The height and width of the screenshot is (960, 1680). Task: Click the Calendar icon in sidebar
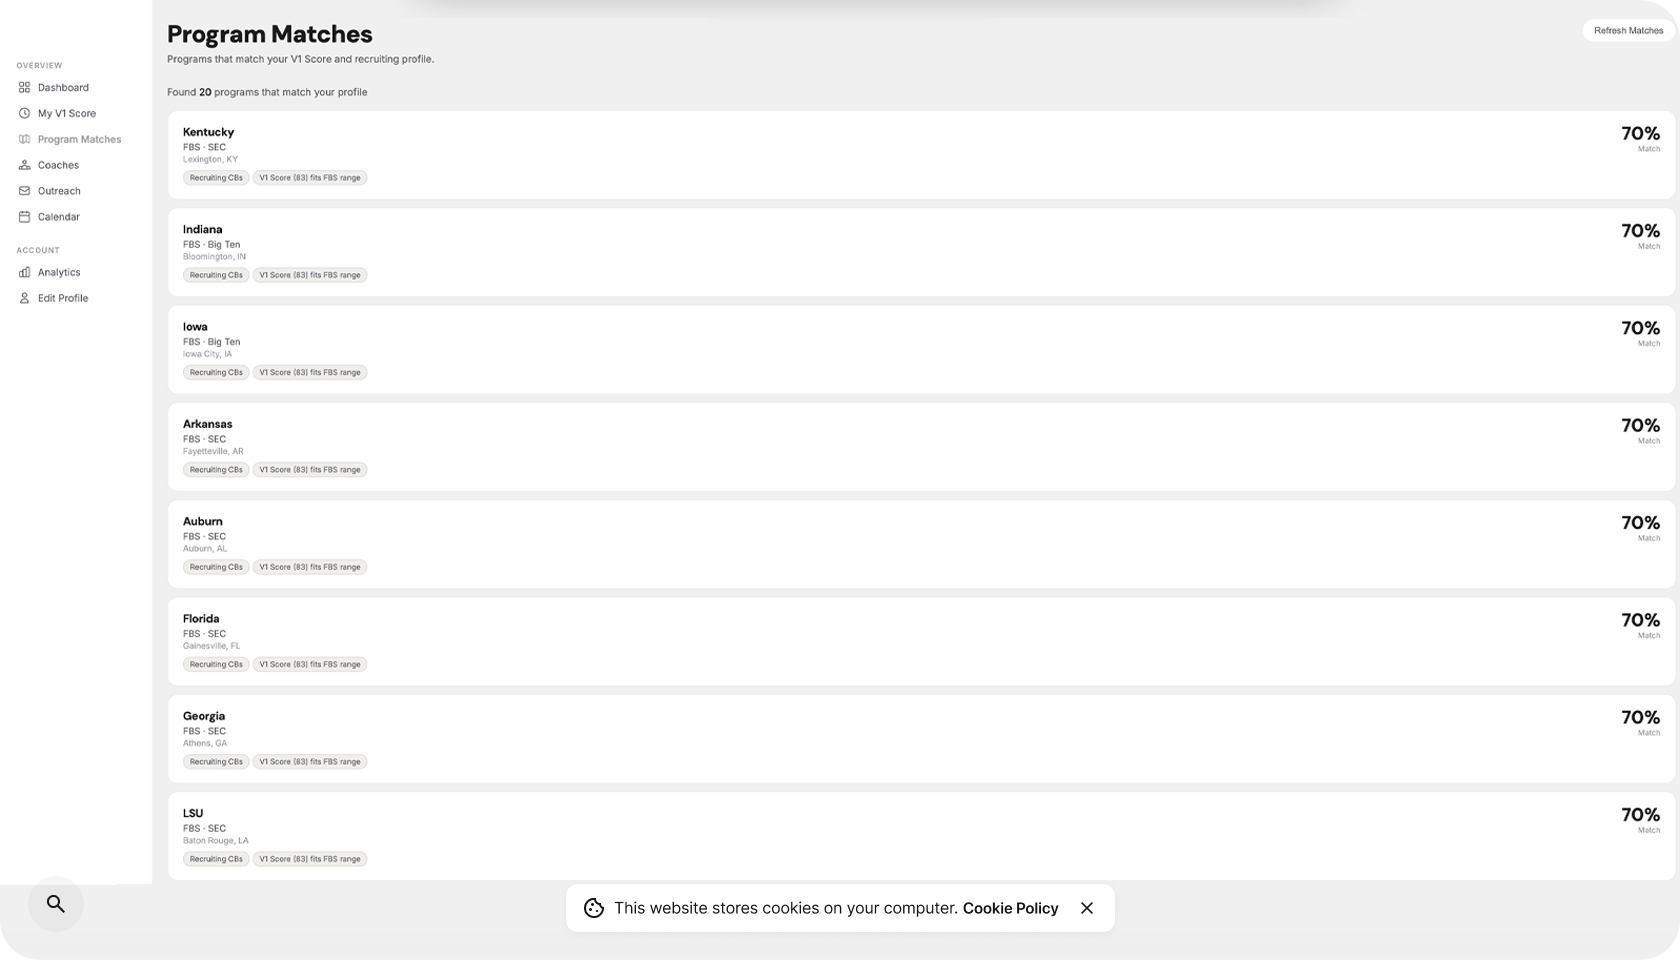coord(24,217)
